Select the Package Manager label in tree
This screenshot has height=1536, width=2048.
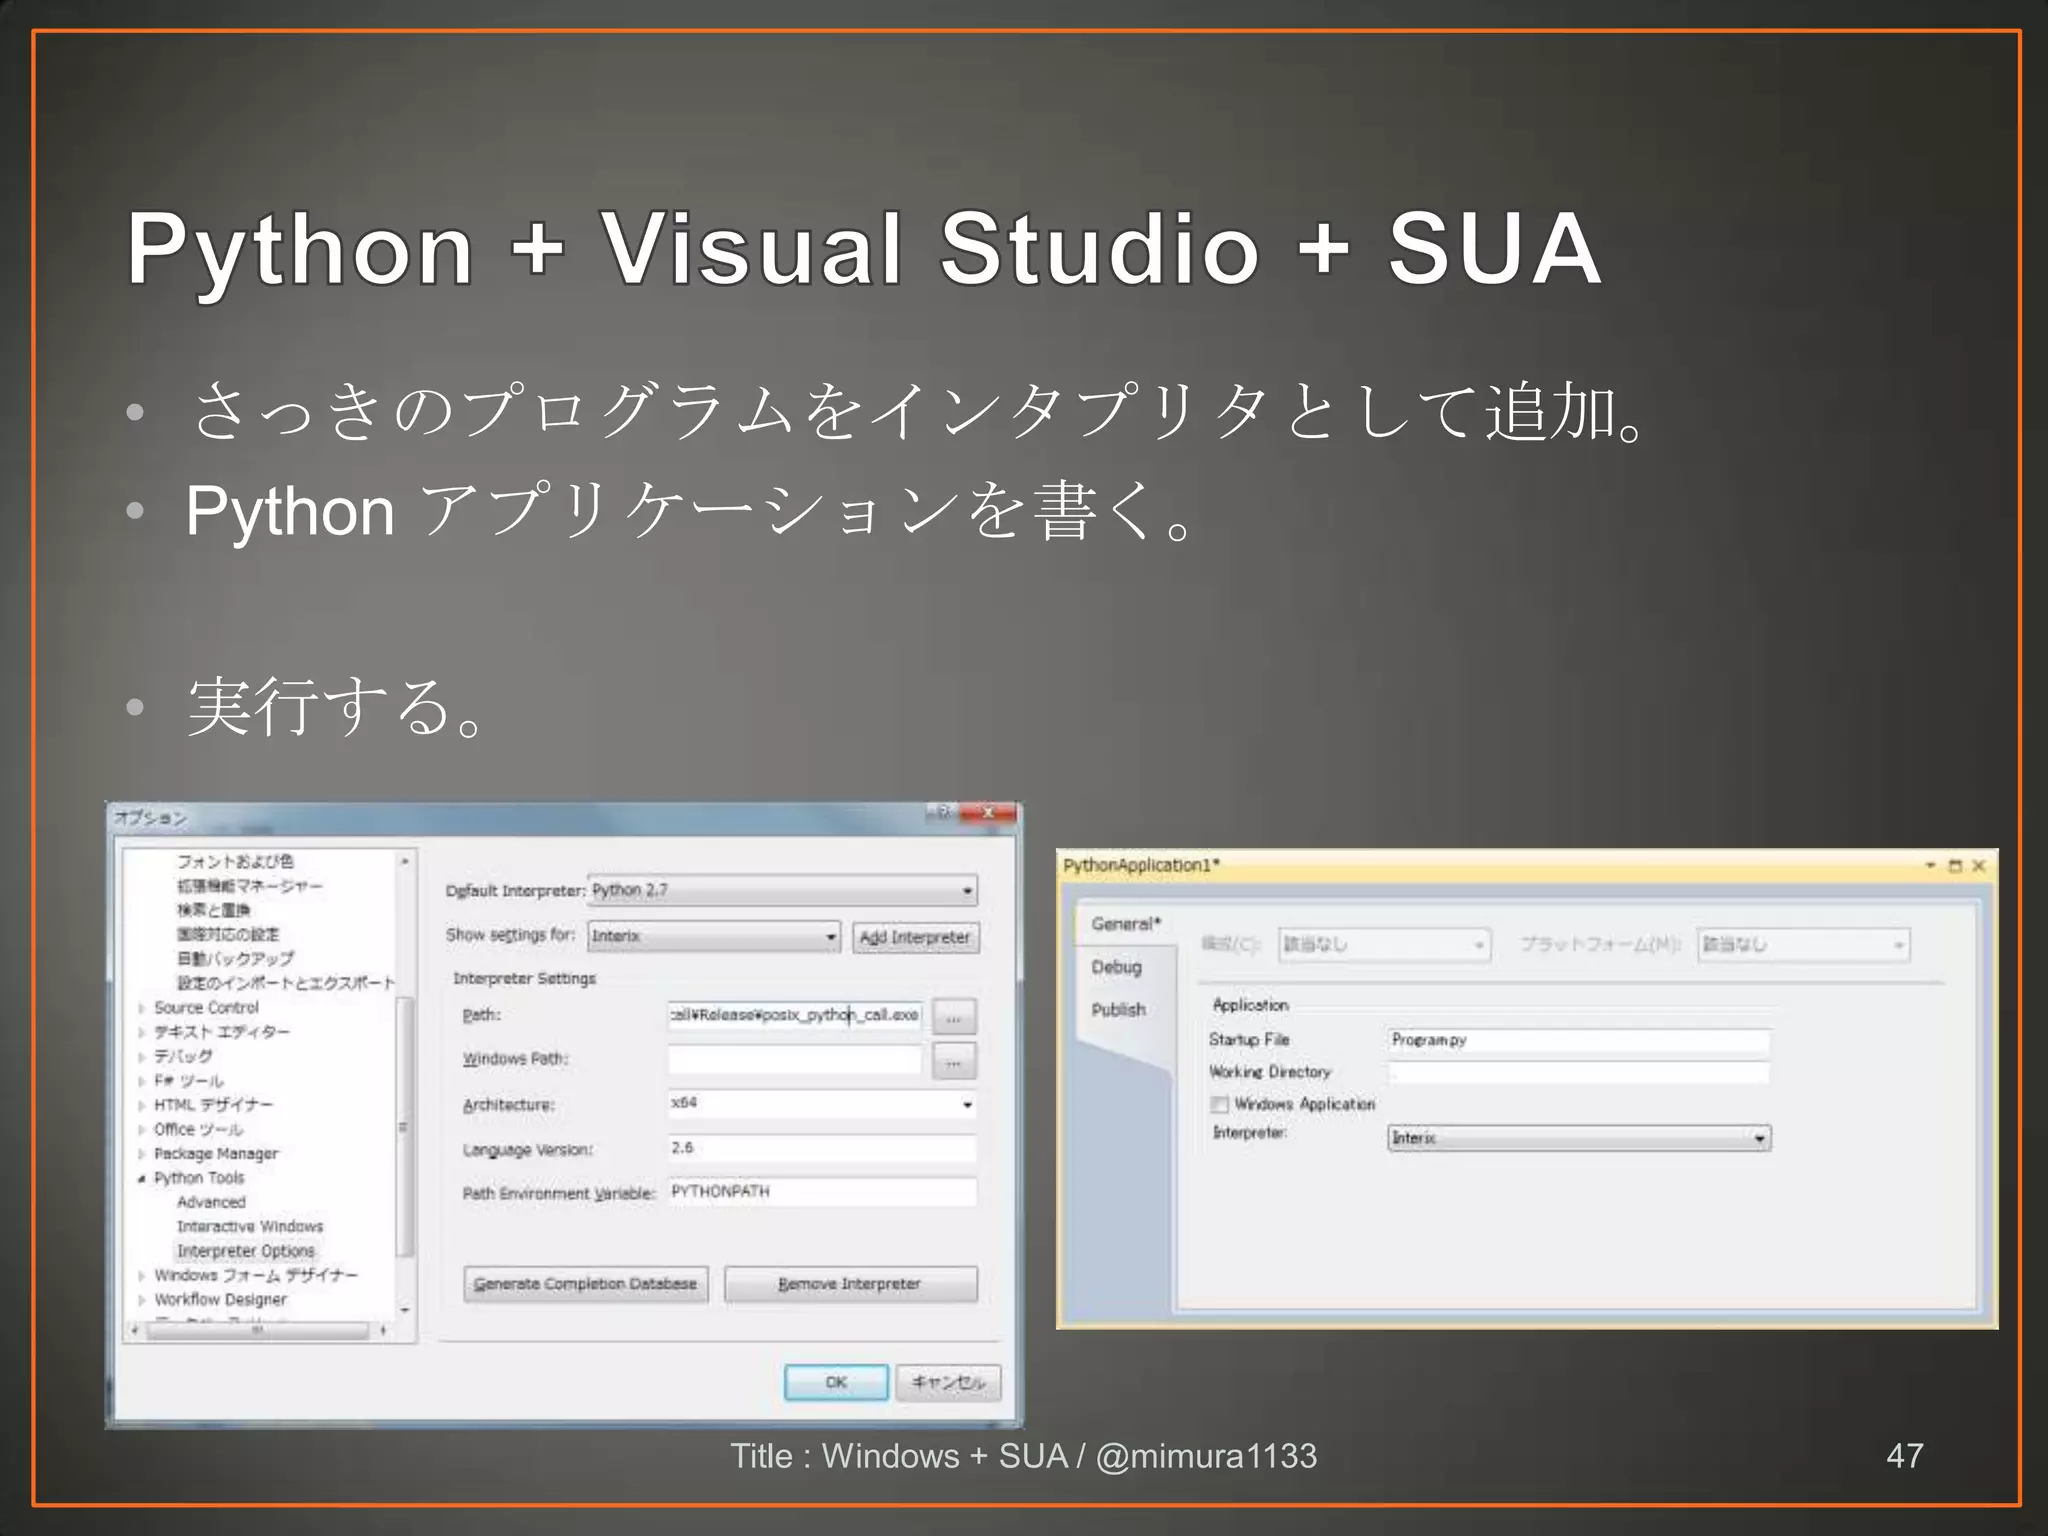[216, 1154]
